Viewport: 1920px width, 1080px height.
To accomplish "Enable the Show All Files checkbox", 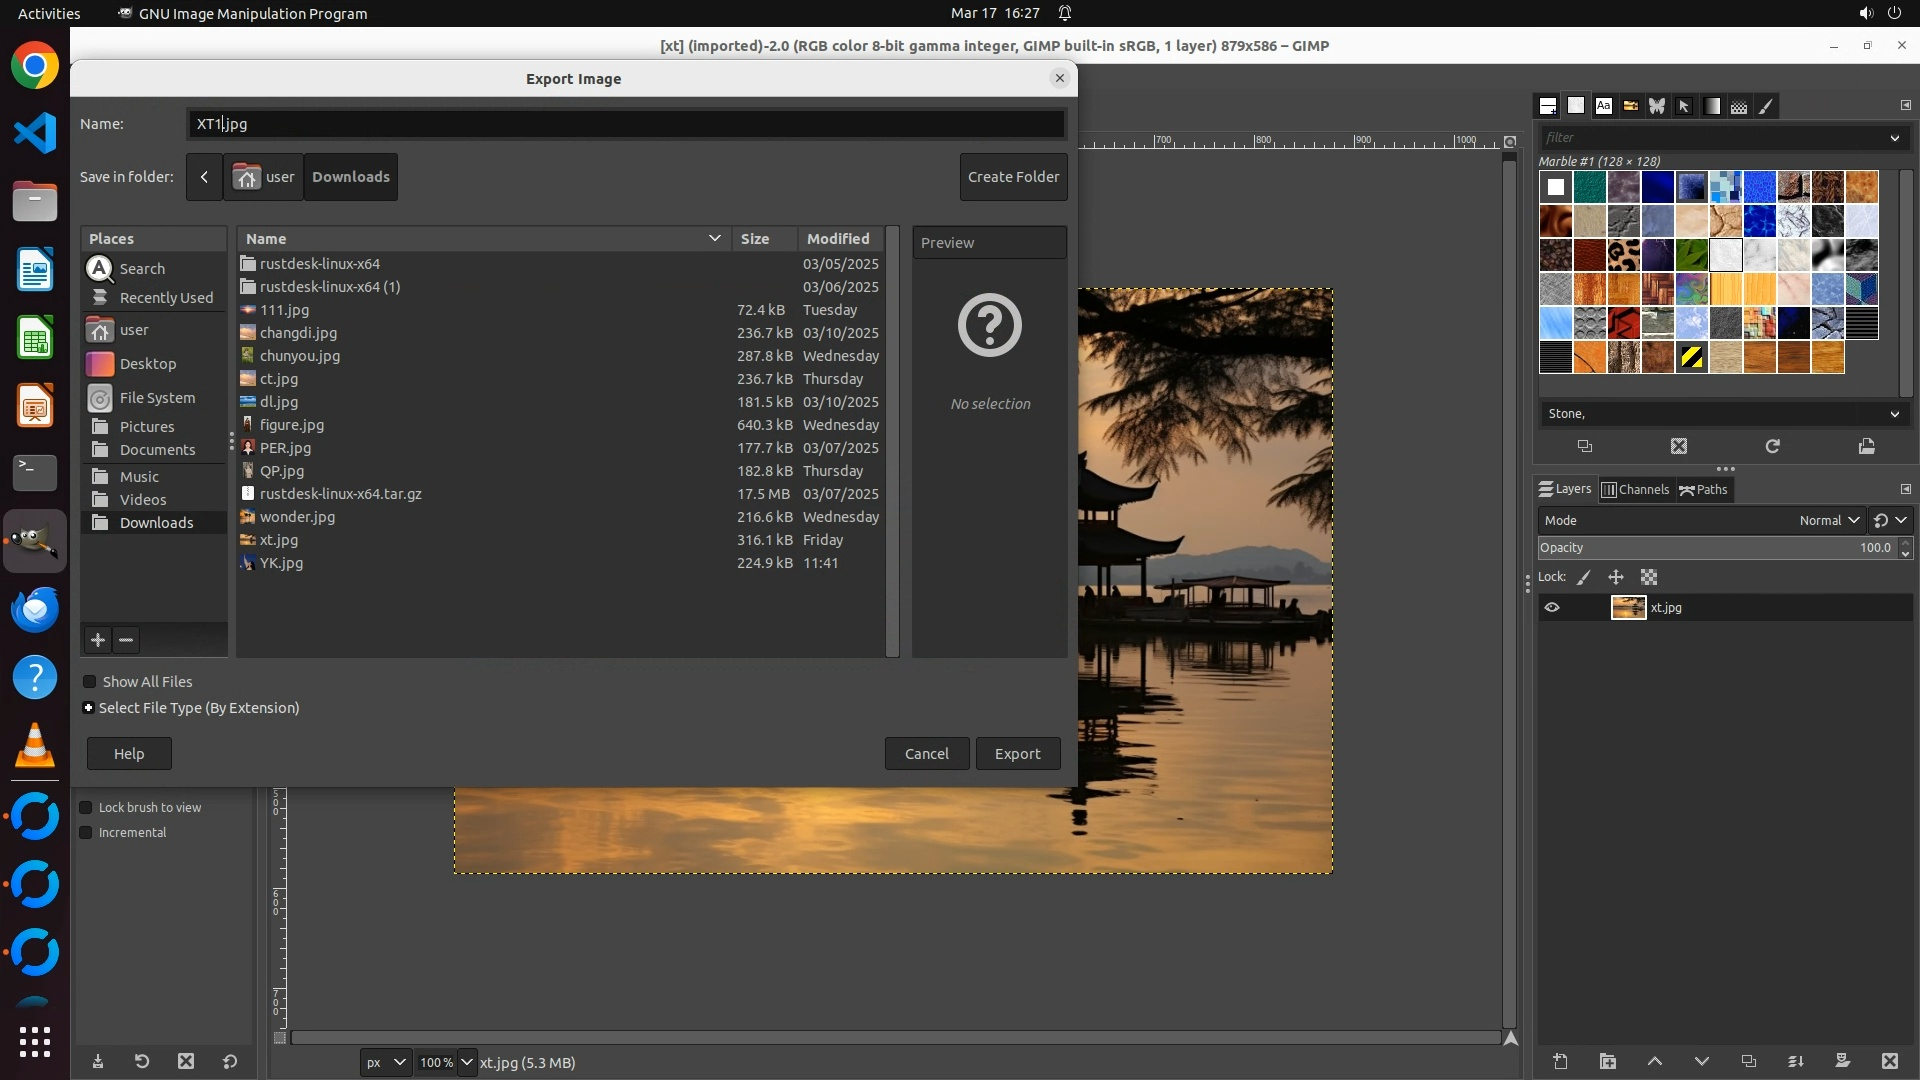I will 90,682.
